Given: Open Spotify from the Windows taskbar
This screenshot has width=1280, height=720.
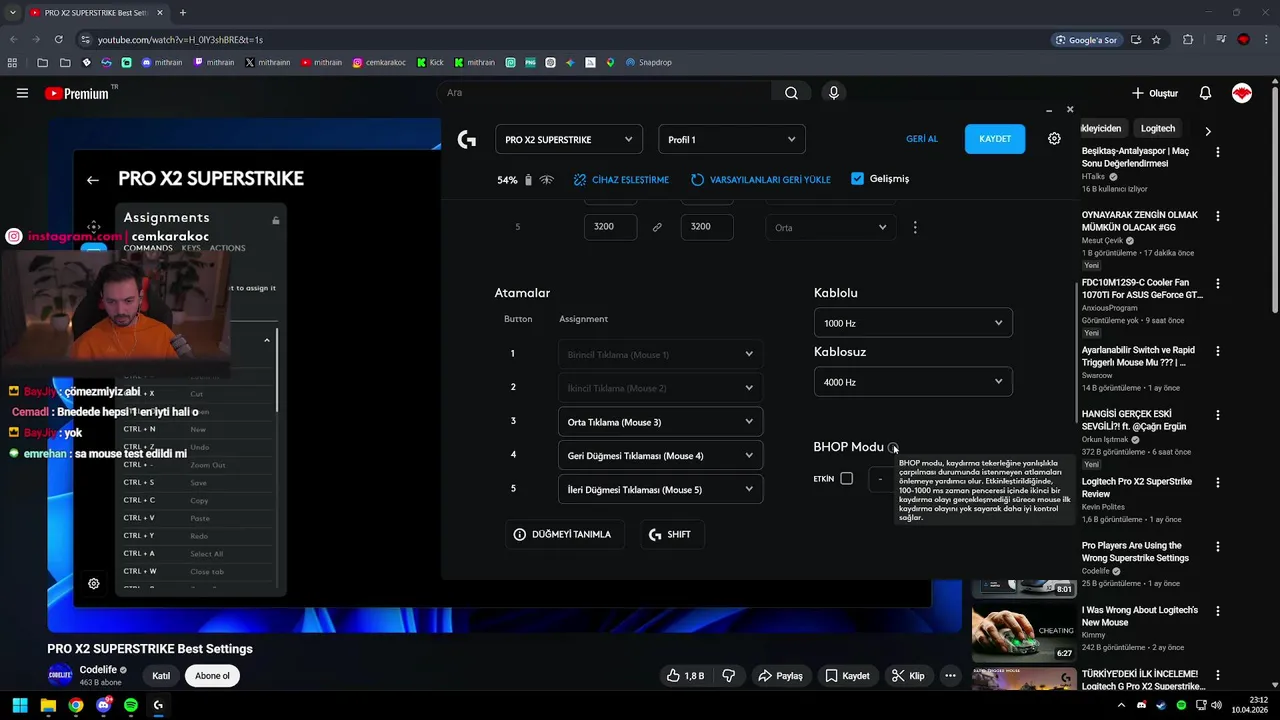Looking at the screenshot, I should point(131,705).
